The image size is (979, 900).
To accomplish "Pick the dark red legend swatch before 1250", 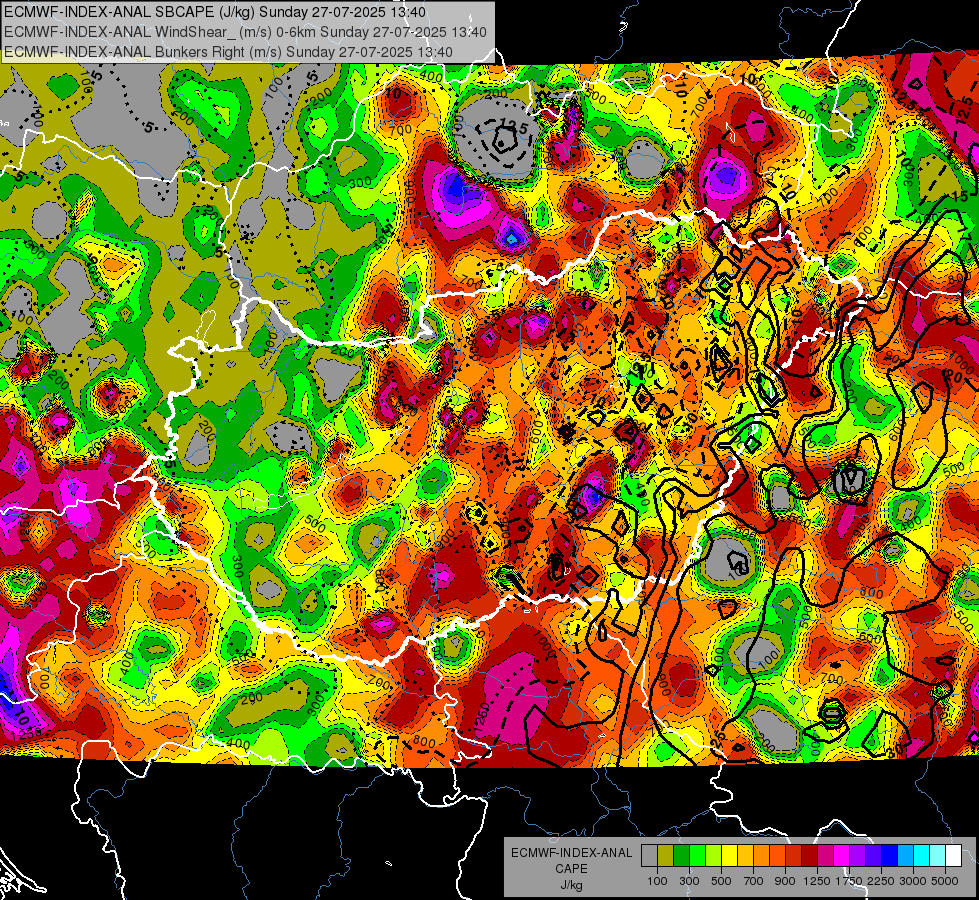I will pyautogui.click(x=810, y=856).
